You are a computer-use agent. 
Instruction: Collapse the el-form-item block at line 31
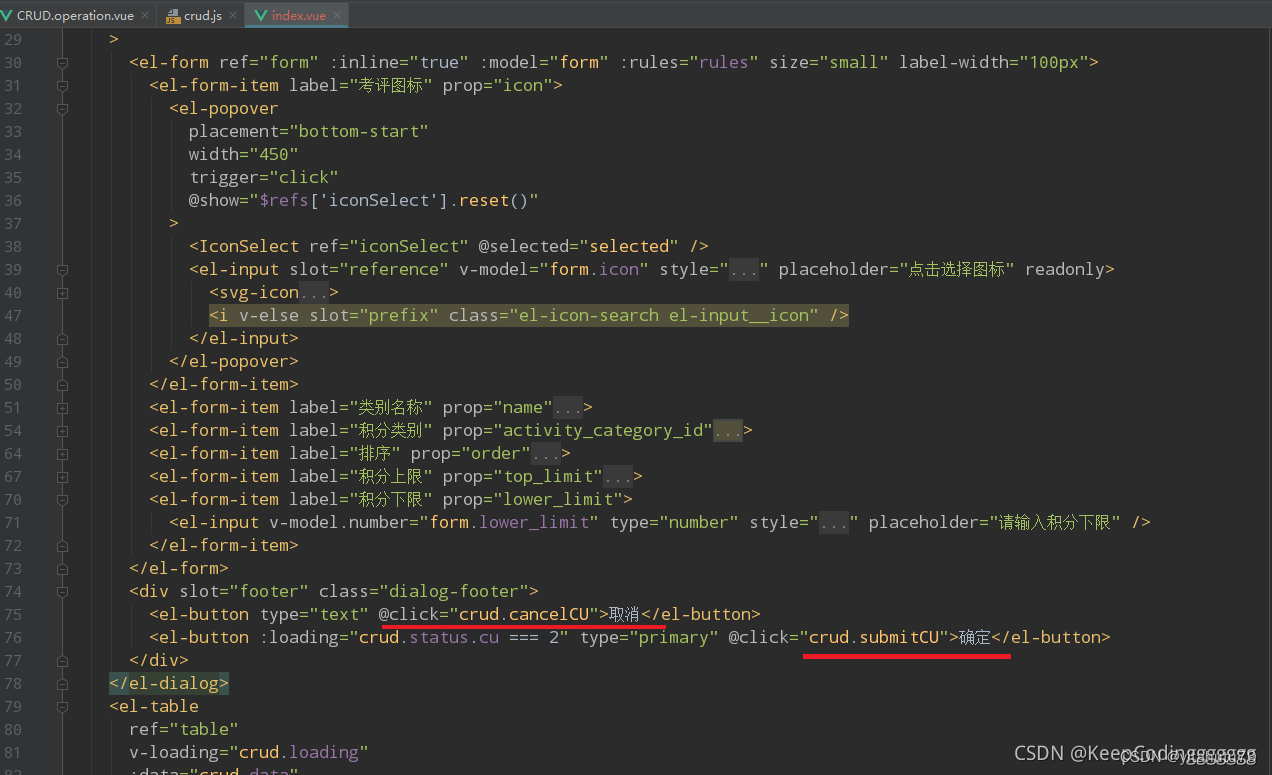(62, 85)
